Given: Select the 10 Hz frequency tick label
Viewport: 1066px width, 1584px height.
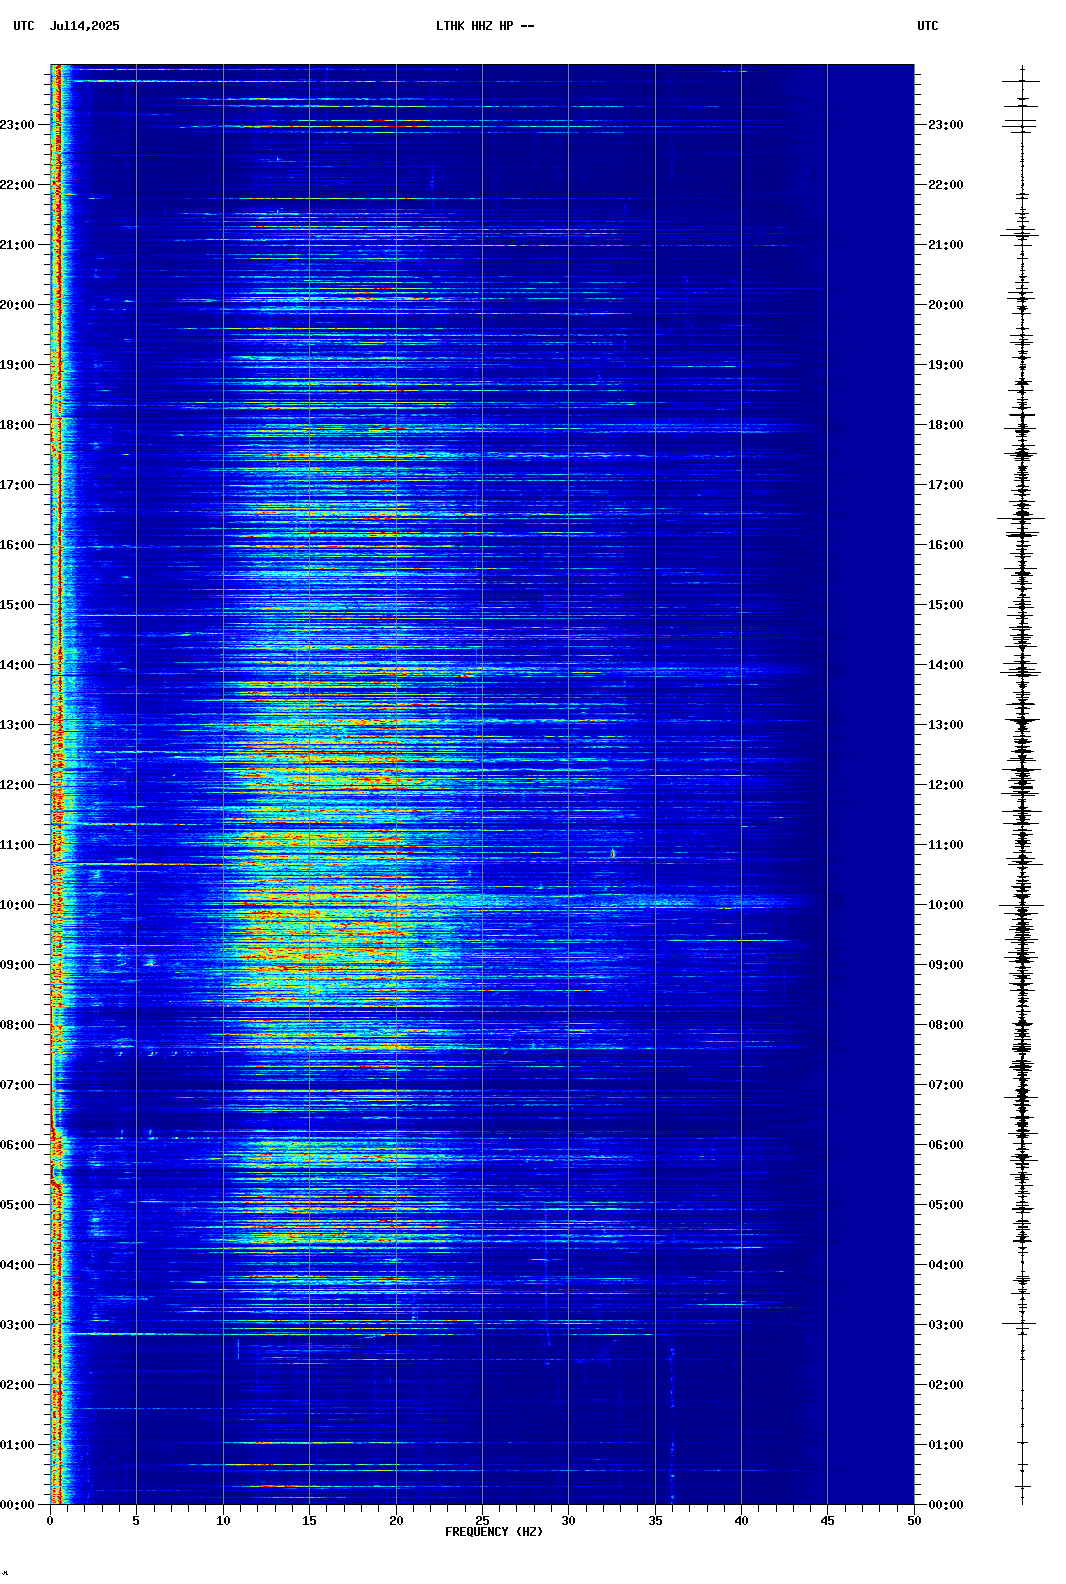Looking at the screenshot, I should tap(223, 1521).
